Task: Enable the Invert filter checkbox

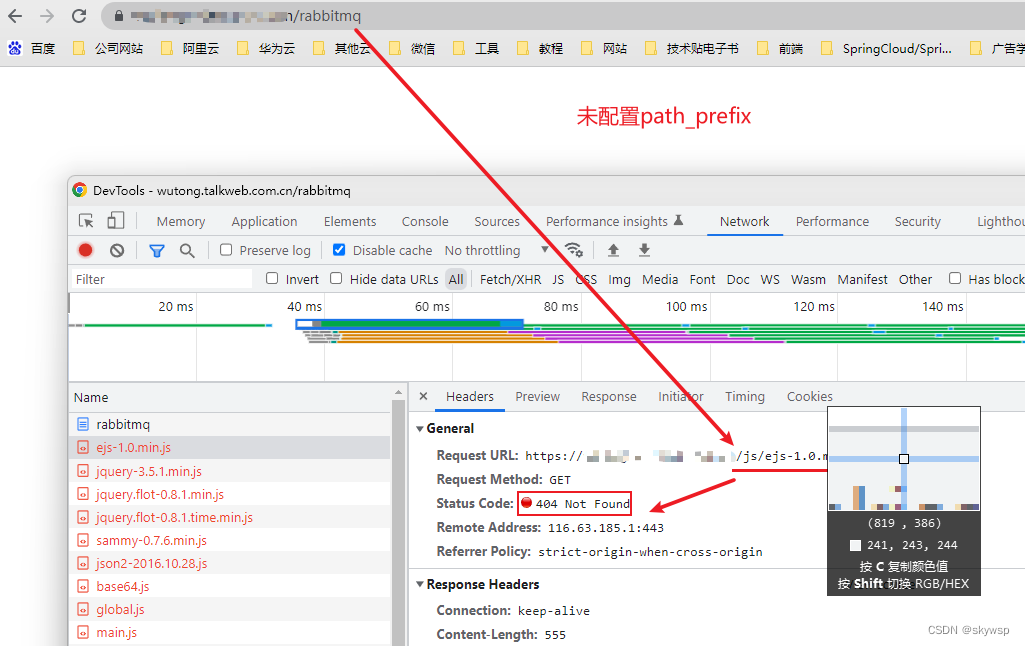Action: [271, 279]
